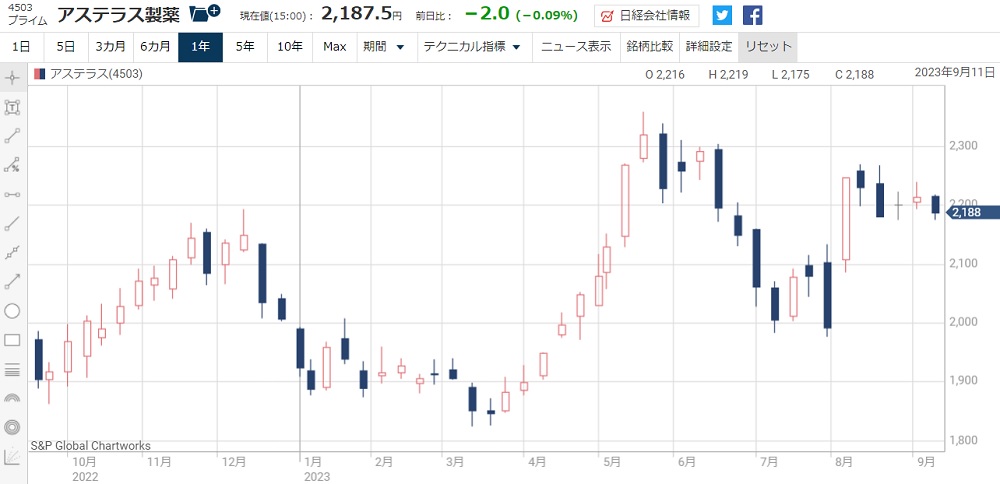The width and height of the screenshot is (1000, 484).
Task: Click the O 2,216 open value
Action: (665, 75)
